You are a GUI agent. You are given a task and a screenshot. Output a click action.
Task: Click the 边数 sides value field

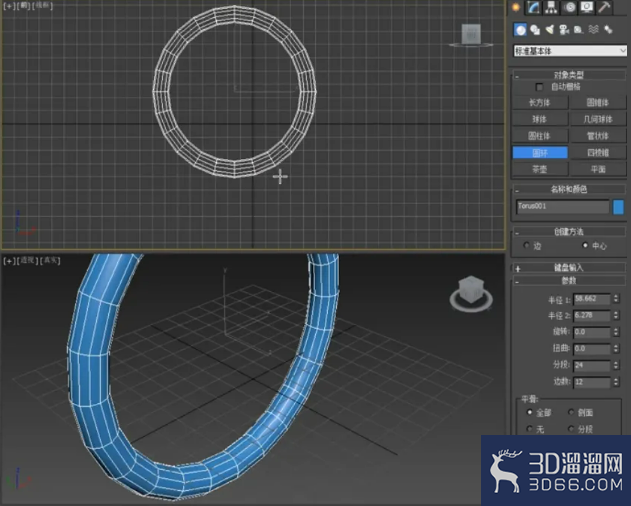(592, 382)
